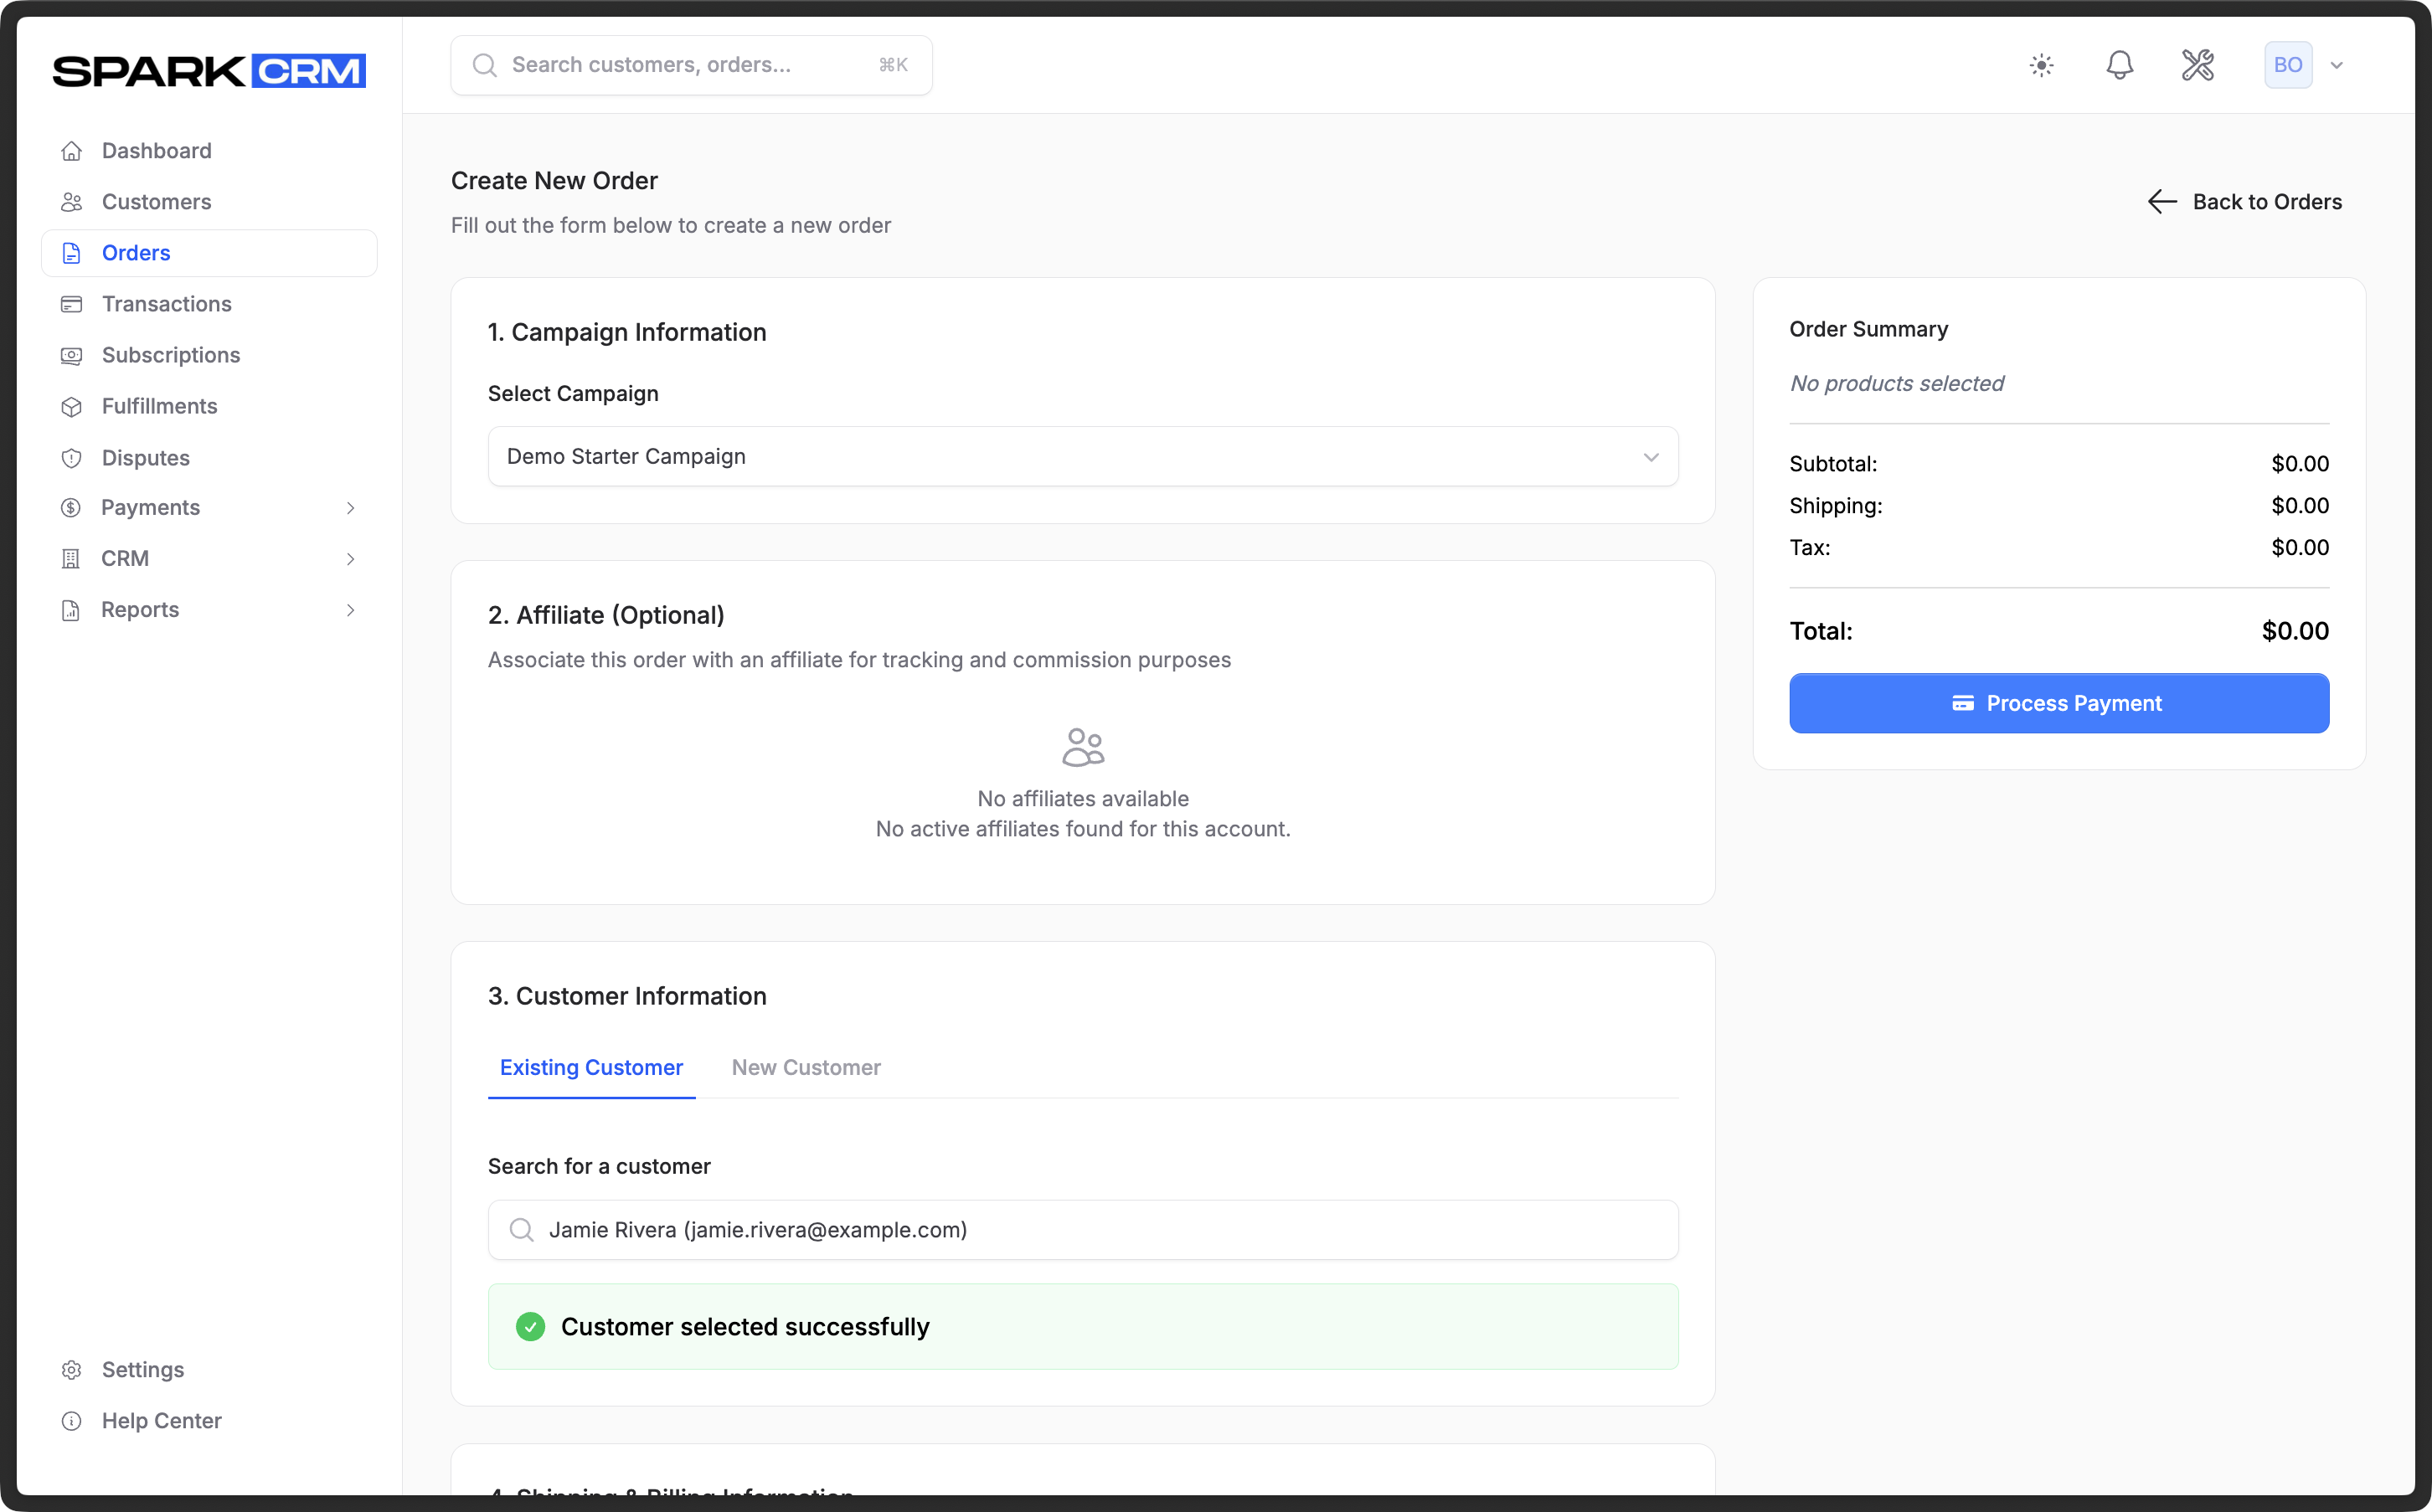Open Customers in the sidebar
Screen dimensions: 2432x1512
tap(209, 202)
